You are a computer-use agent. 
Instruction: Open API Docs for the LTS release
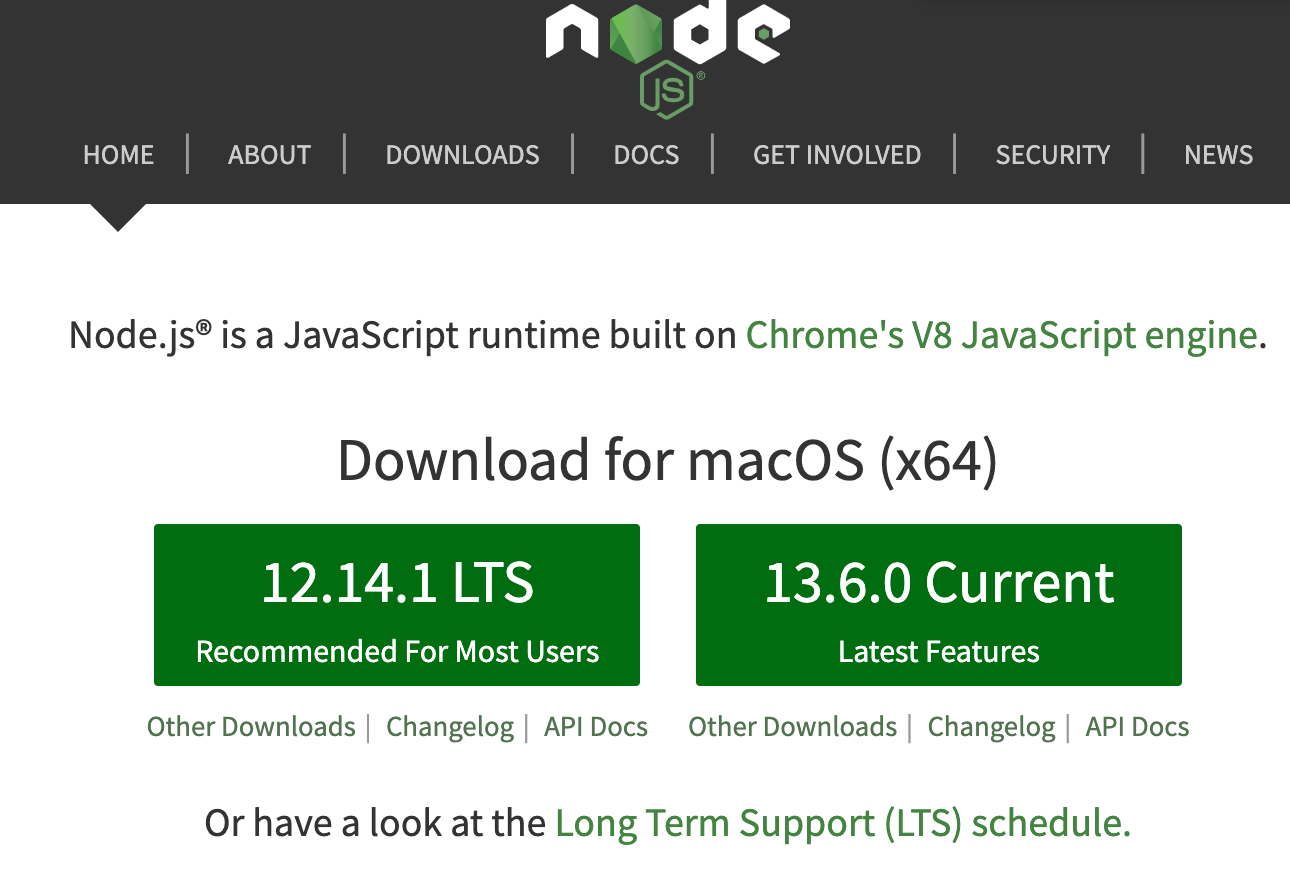click(x=595, y=727)
